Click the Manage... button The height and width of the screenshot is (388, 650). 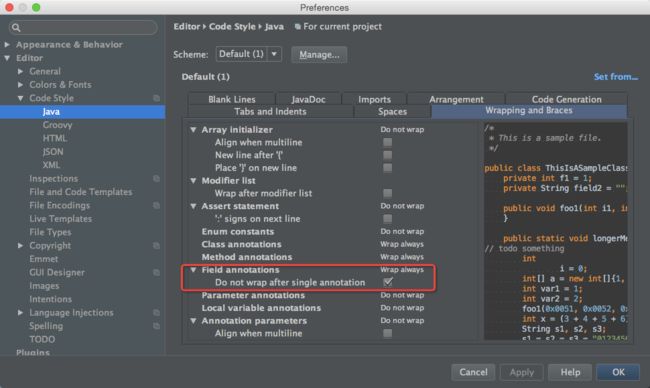pos(319,54)
